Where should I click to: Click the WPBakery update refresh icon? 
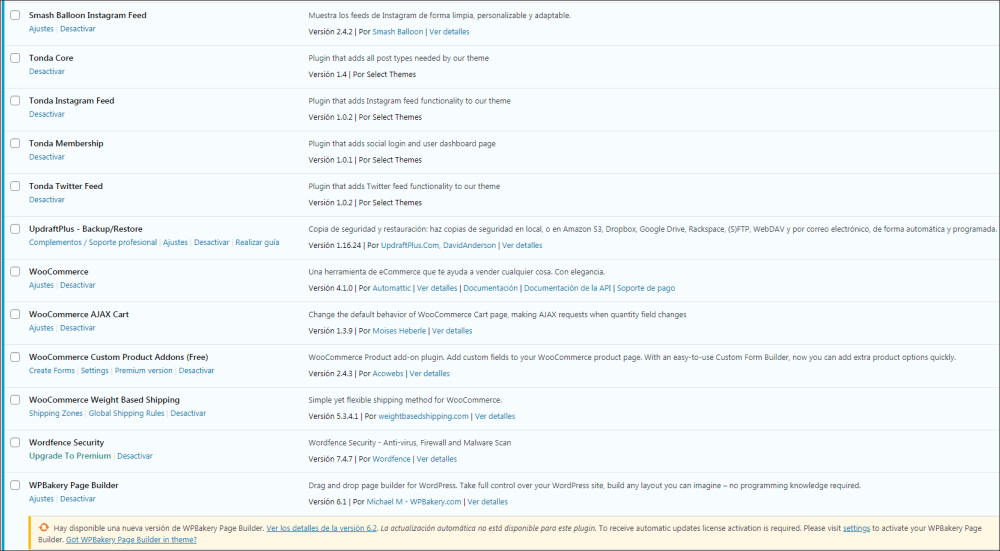(x=43, y=528)
